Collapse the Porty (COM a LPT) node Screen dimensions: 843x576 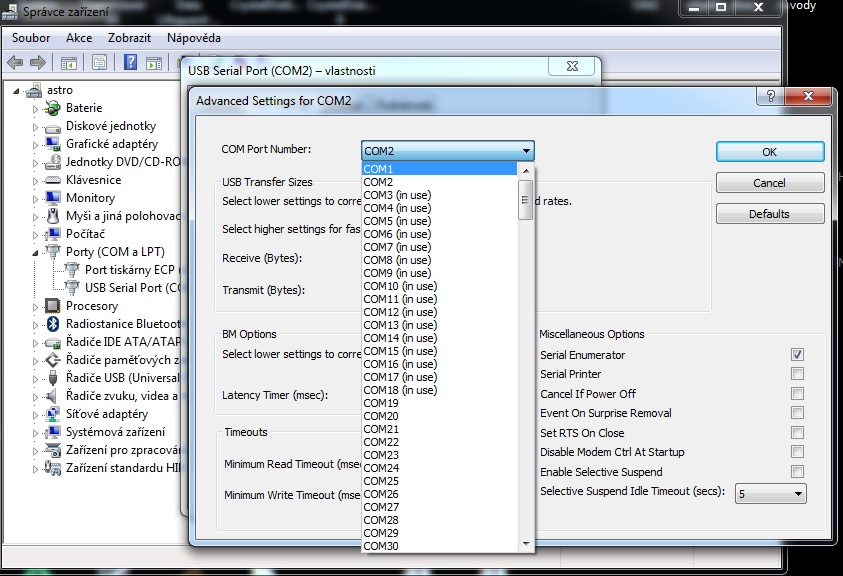tap(37, 252)
